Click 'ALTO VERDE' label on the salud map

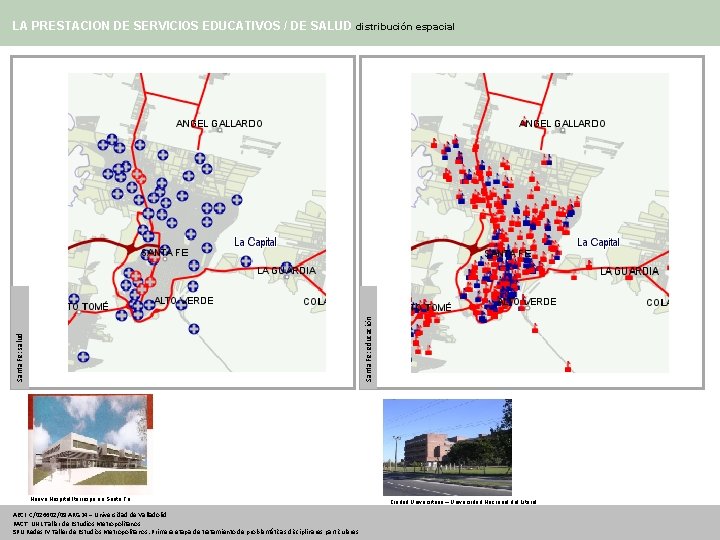184,301
